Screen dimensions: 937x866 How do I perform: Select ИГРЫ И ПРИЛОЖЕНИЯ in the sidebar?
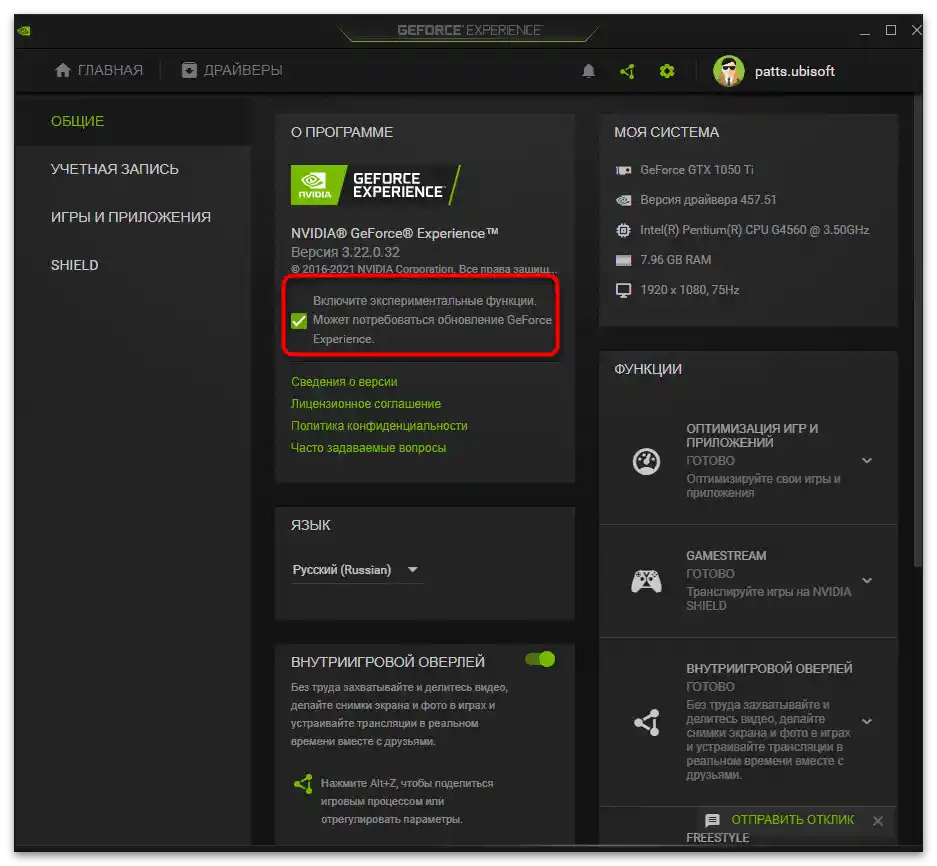point(131,217)
